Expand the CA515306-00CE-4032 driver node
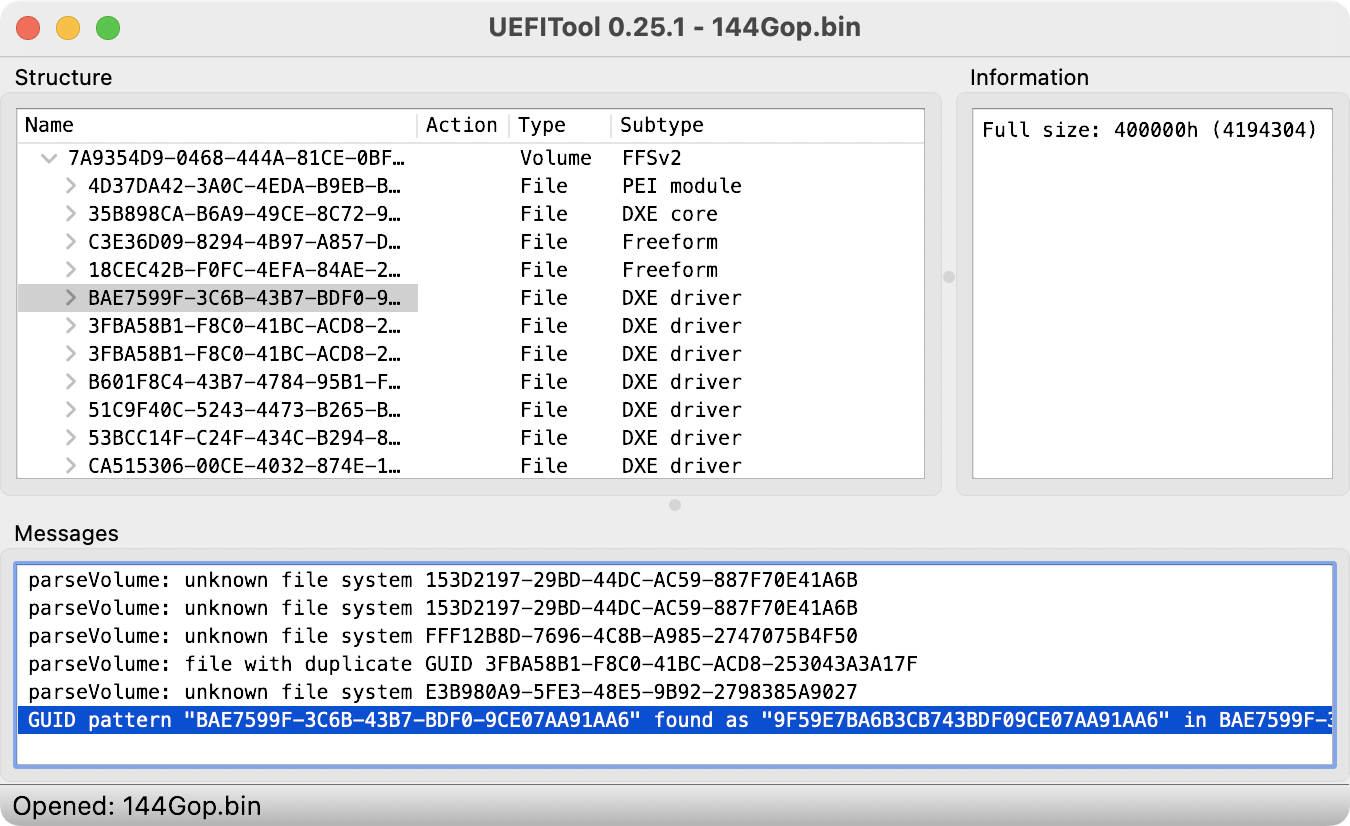This screenshot has height=826, width=1350. [x=71, y=466]
